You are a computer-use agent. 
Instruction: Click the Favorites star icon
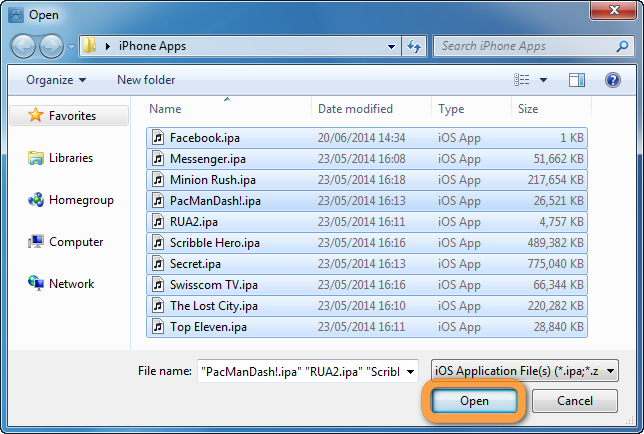point(36,115)
